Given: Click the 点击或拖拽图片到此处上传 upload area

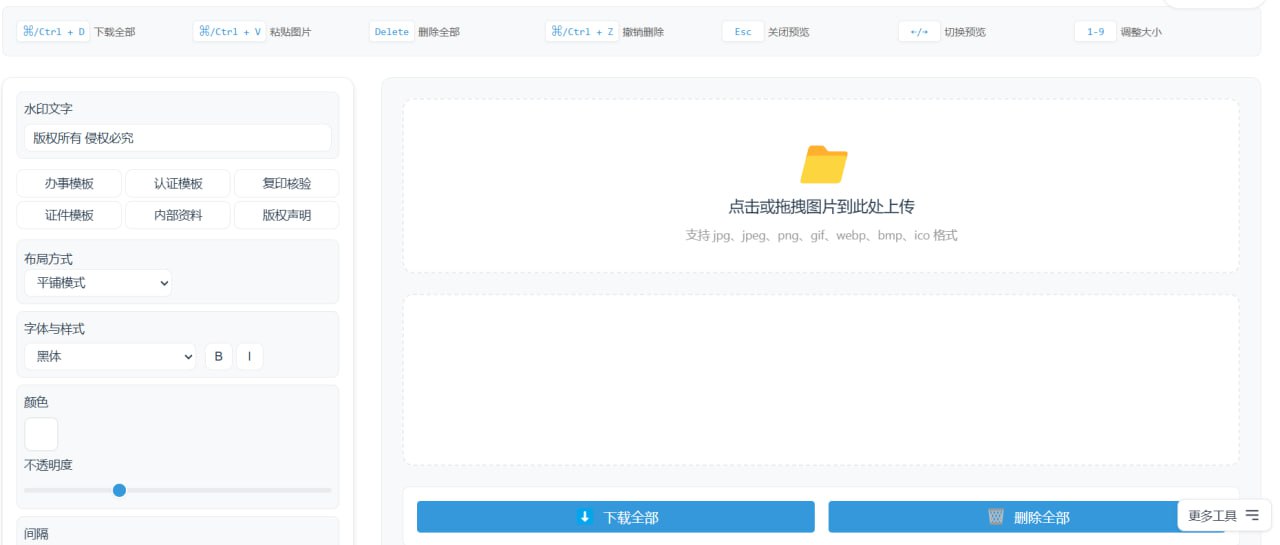Looking at the screenshot, I should 821,207.
